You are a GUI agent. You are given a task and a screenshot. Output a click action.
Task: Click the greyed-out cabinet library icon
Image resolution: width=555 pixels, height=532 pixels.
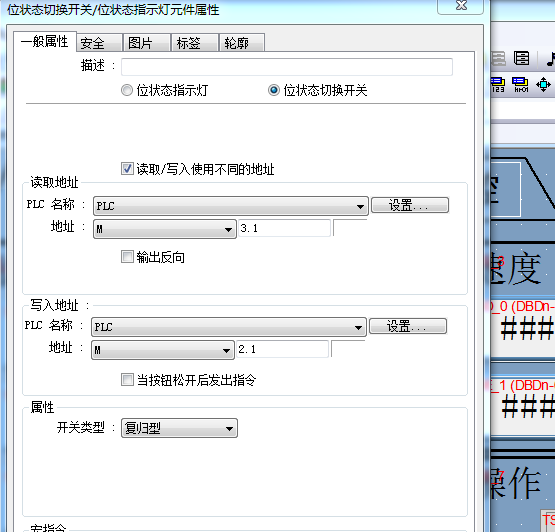click(x=498, y=58)
